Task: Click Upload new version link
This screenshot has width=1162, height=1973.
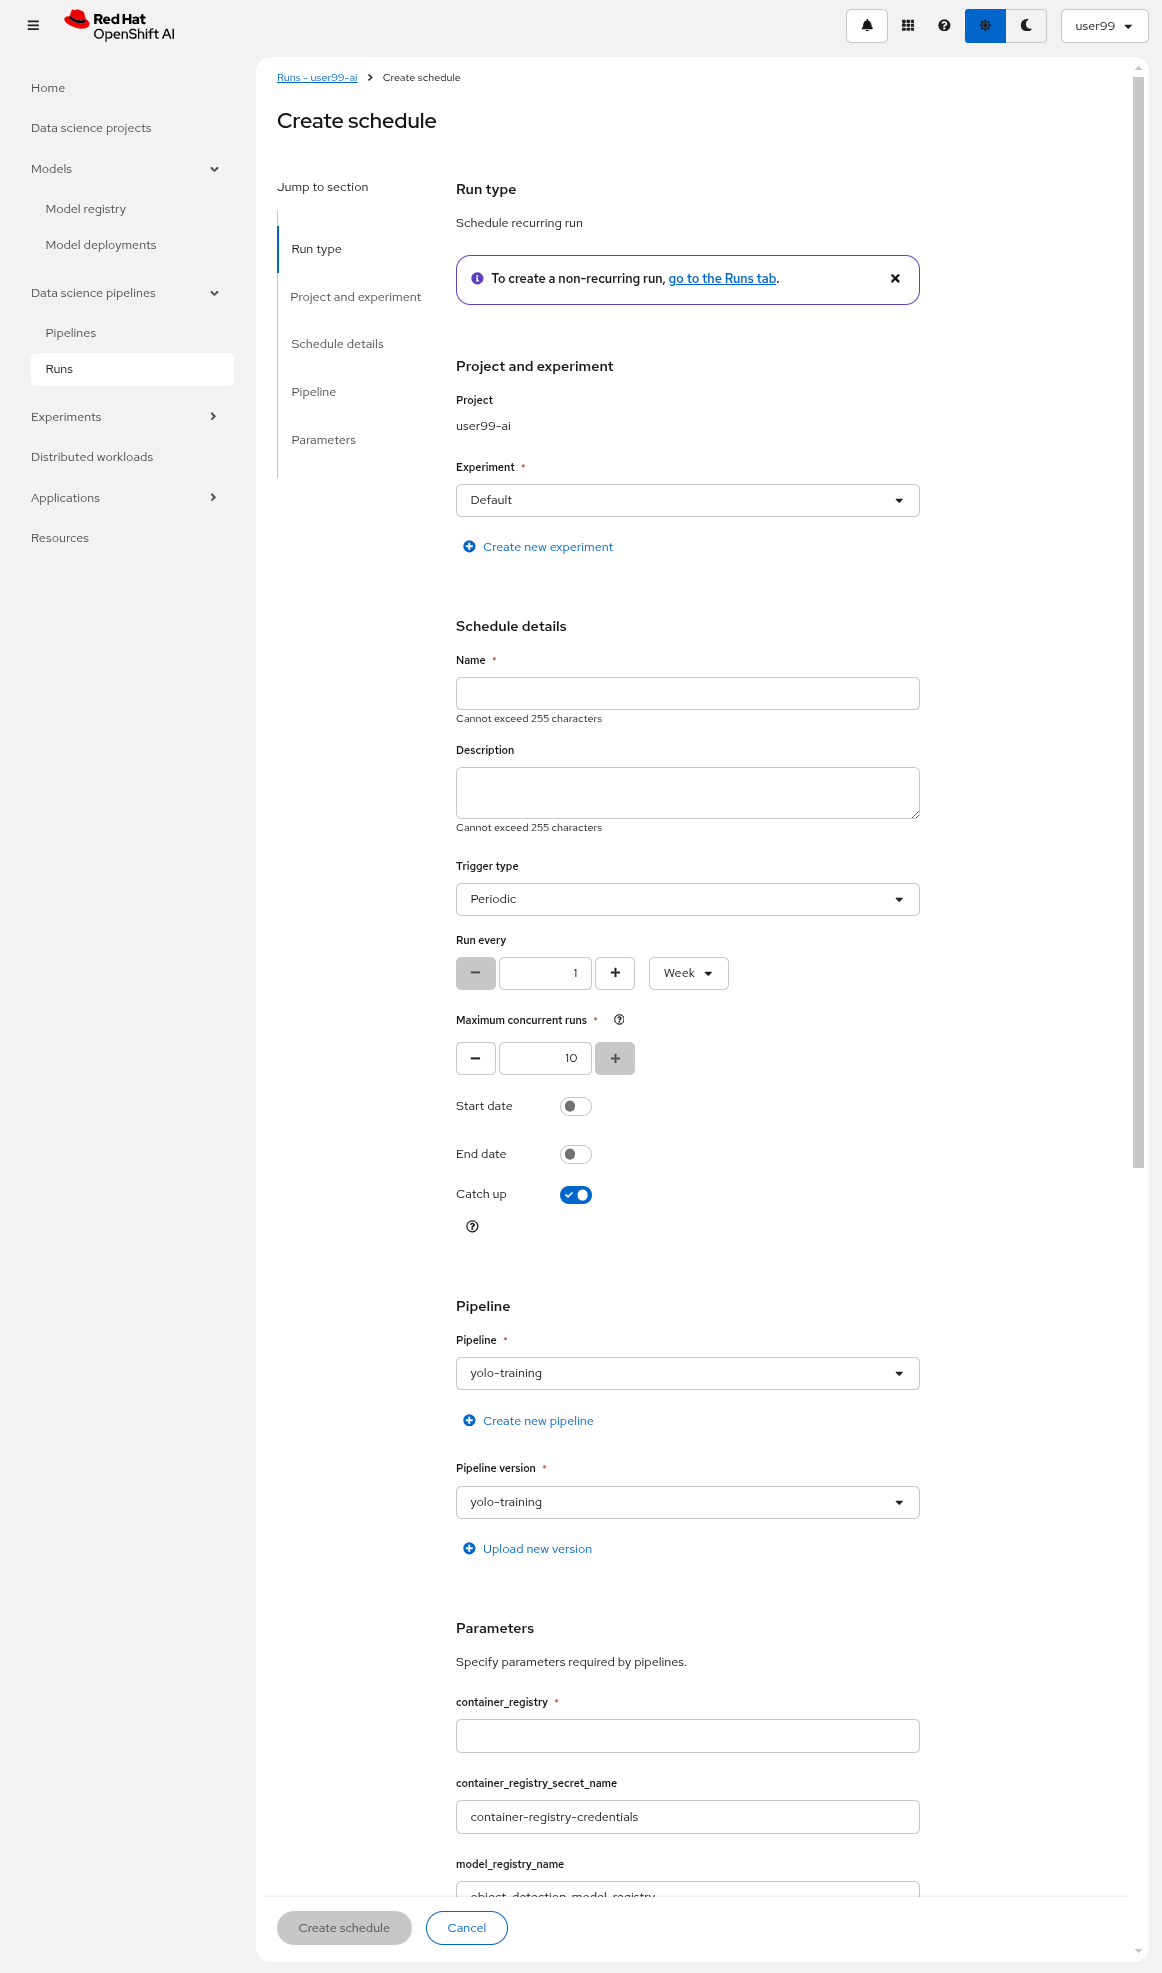Action: 537,1549
